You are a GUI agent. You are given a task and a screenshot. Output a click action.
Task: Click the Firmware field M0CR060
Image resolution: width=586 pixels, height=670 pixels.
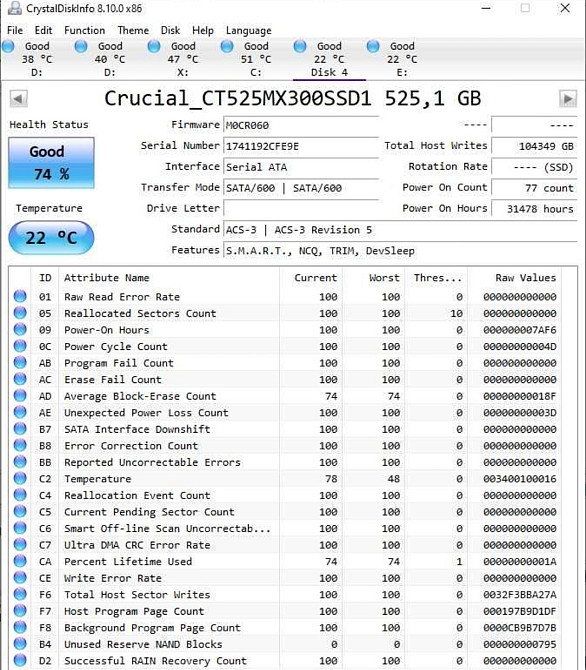301,125
